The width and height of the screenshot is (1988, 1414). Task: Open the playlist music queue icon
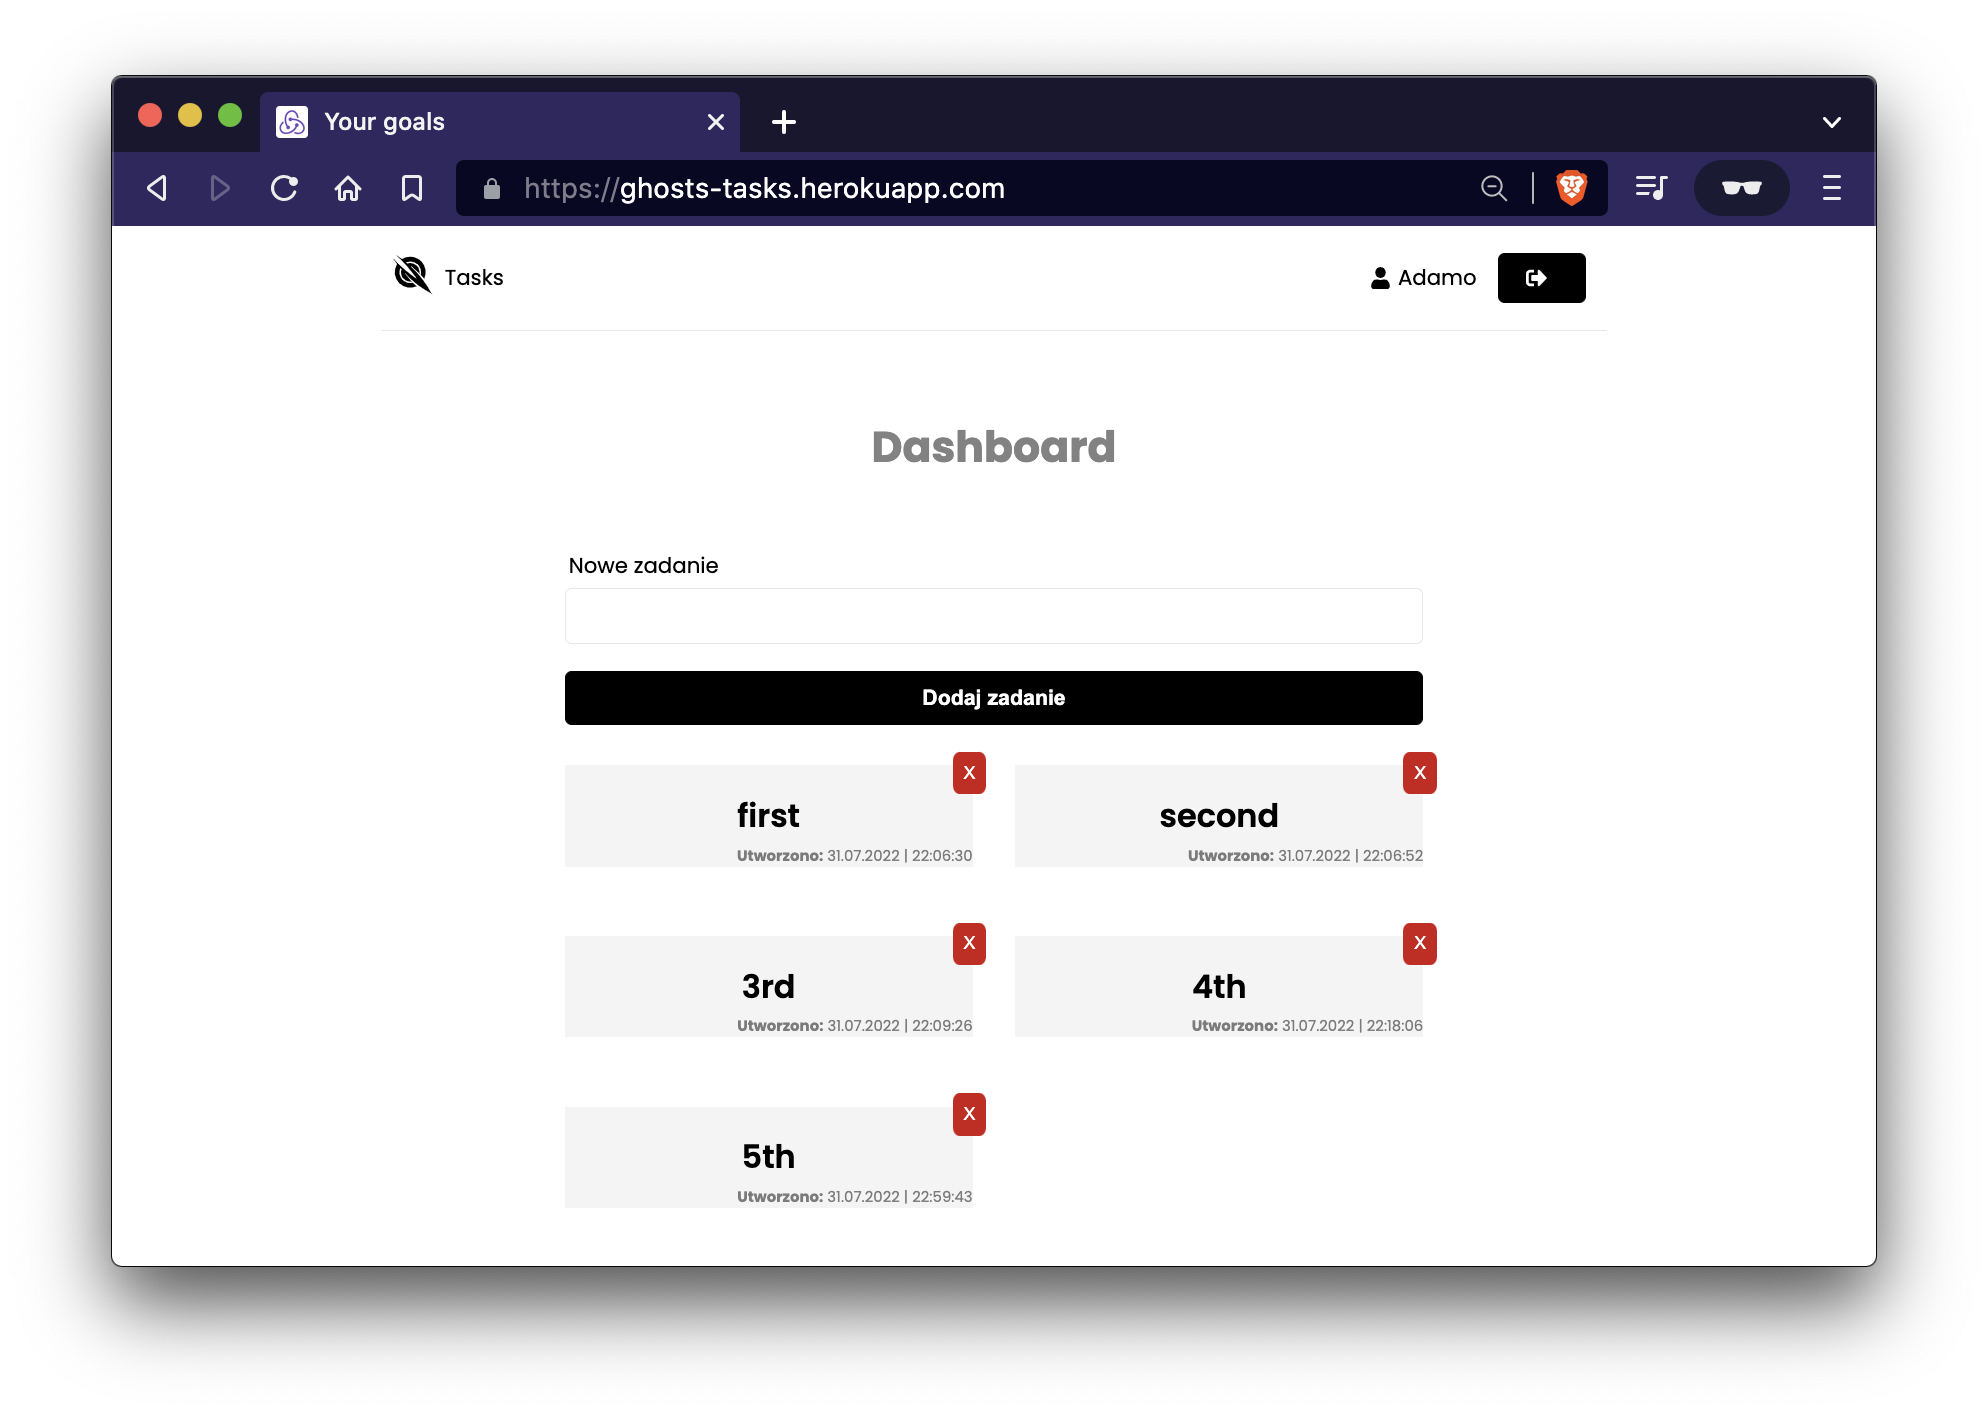click(1651, 188)
